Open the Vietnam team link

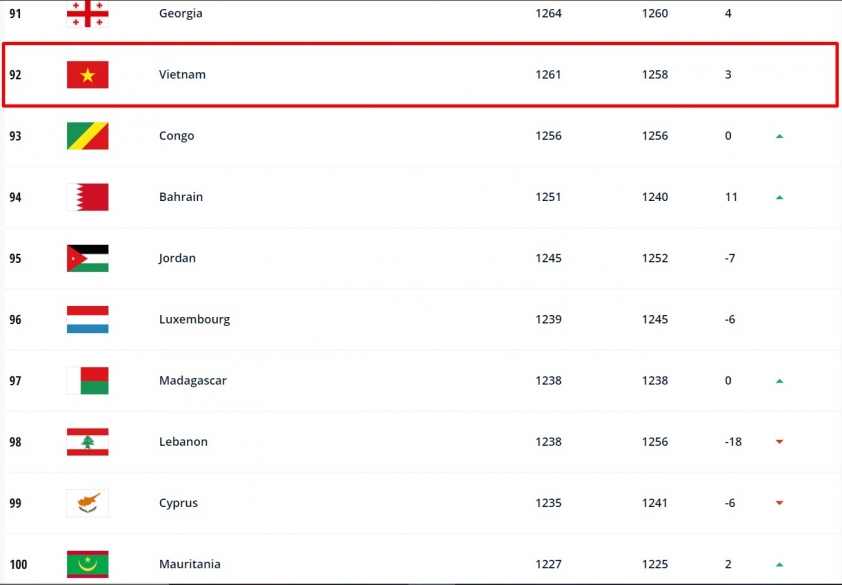point(182,75)
